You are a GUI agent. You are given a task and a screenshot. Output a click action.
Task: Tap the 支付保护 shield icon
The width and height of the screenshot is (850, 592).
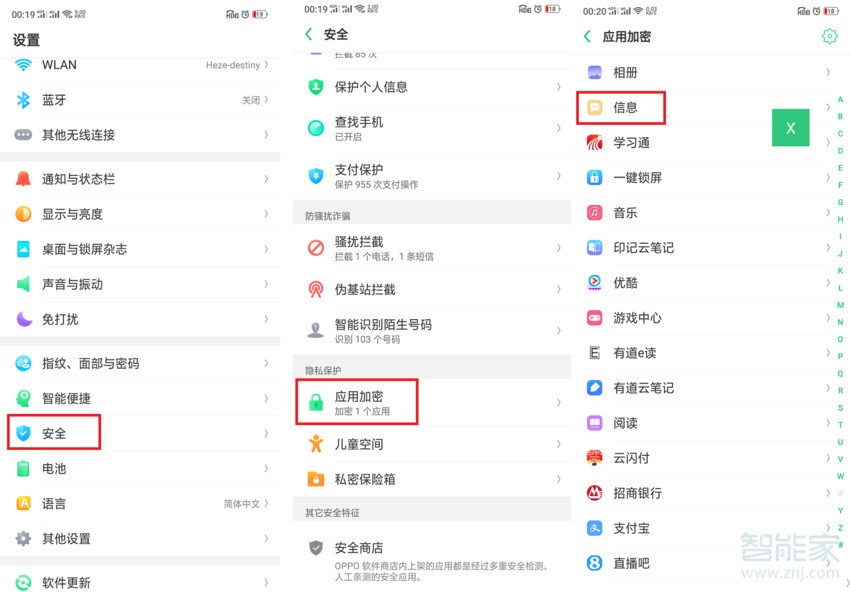[316, 176]
